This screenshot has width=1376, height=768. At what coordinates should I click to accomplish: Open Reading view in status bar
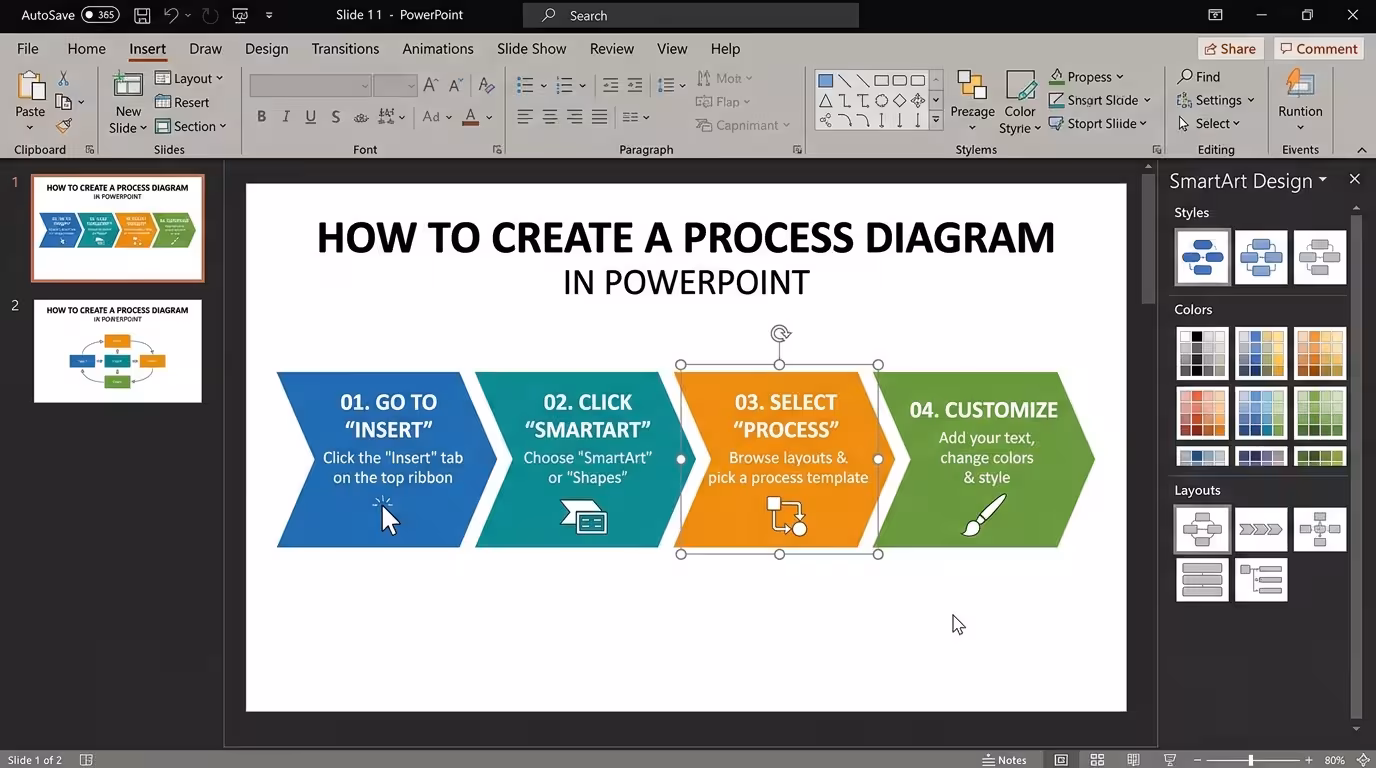pos(1133,760)
